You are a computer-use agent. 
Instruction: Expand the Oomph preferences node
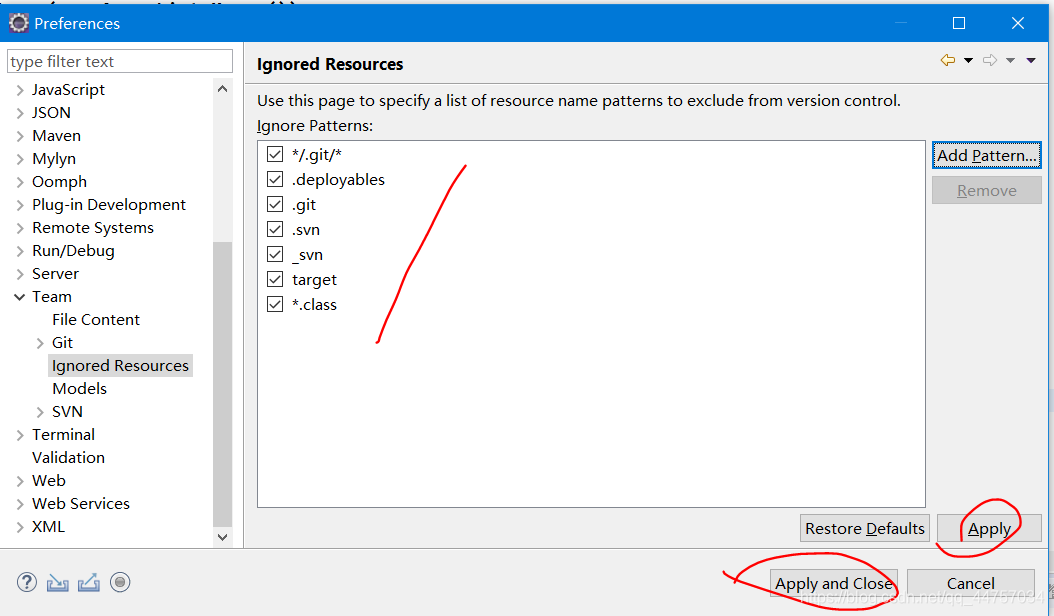[x=19, y=182]
